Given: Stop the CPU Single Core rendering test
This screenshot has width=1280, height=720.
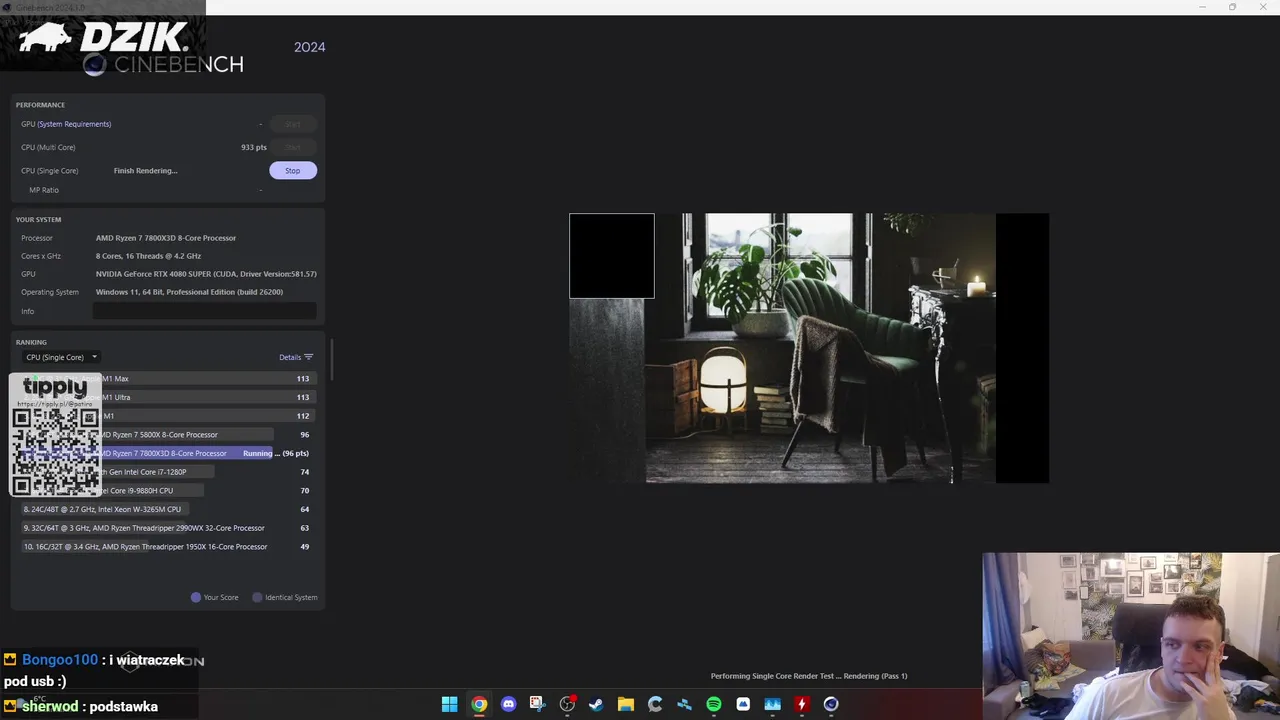Looking at the screenshot, I should [x=292, y=170].
